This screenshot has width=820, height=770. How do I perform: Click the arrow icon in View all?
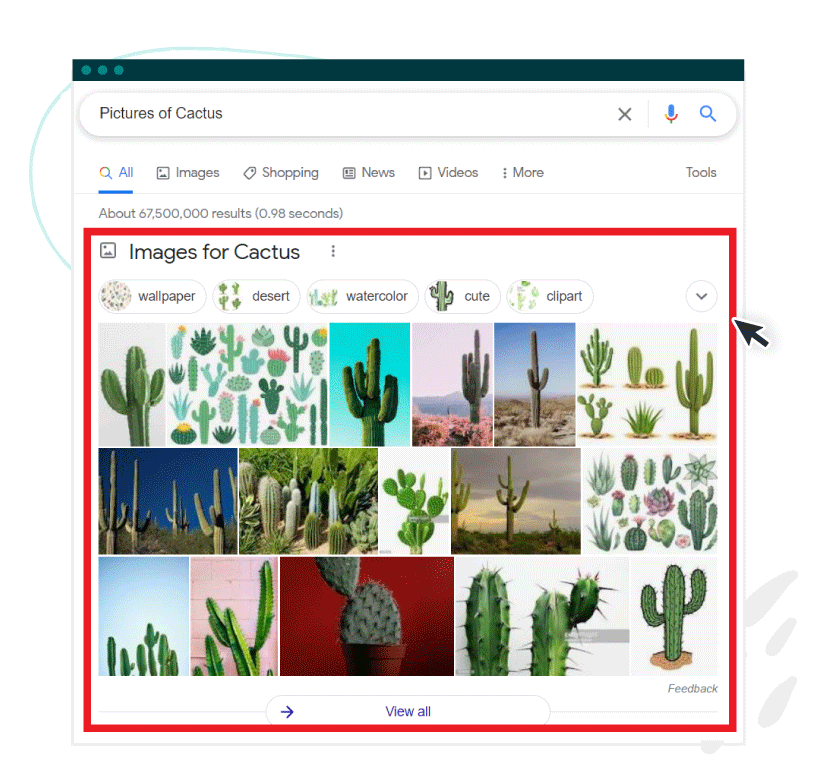pos(287,711)
